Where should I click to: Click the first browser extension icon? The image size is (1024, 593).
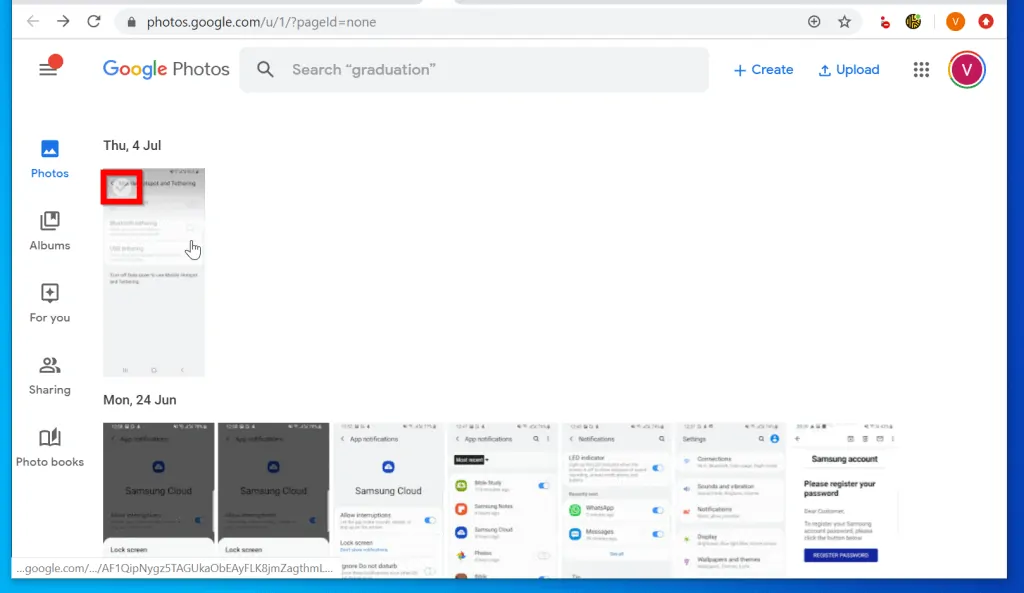coord(884,21)
